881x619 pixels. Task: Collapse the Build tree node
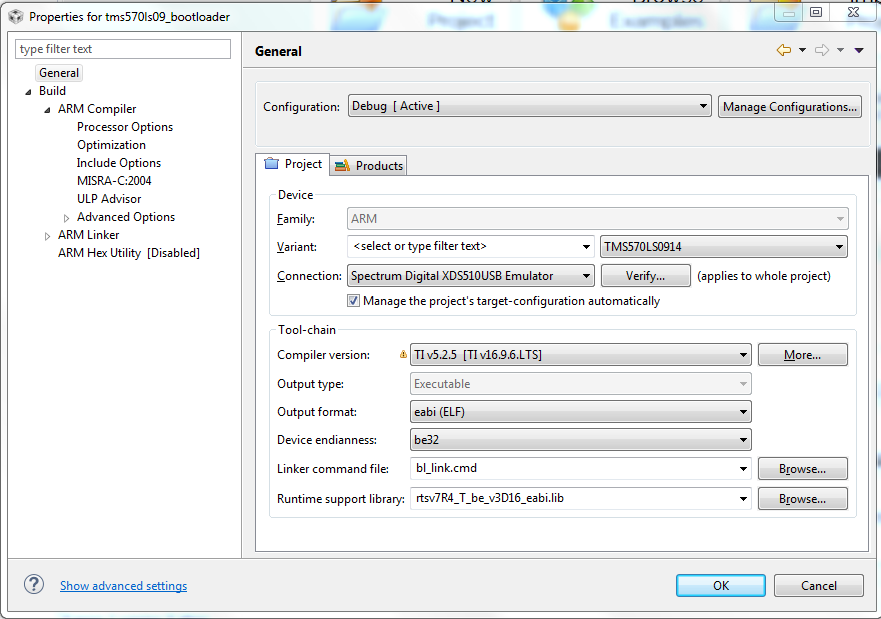click(x=28, y=92)
